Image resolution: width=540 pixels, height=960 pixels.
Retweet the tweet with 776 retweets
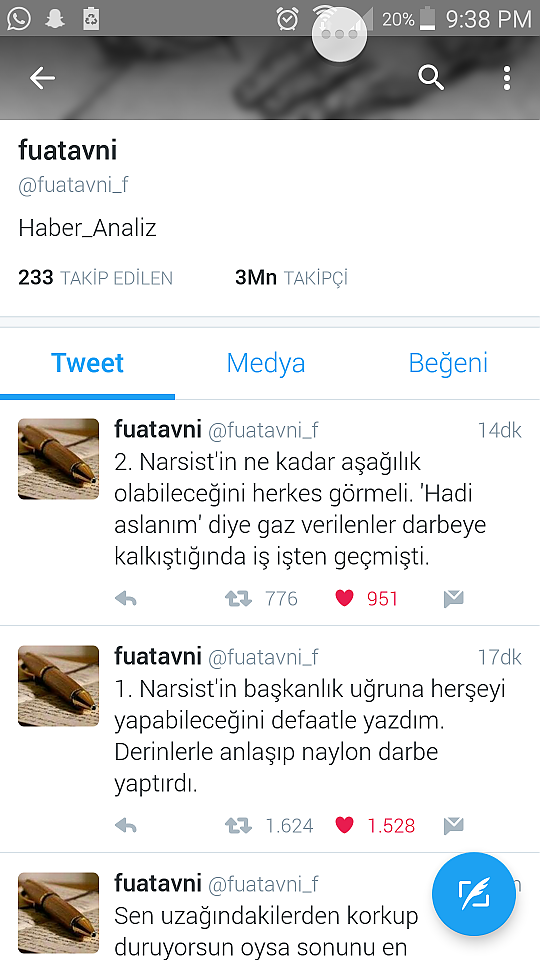[x=238, y=599]
